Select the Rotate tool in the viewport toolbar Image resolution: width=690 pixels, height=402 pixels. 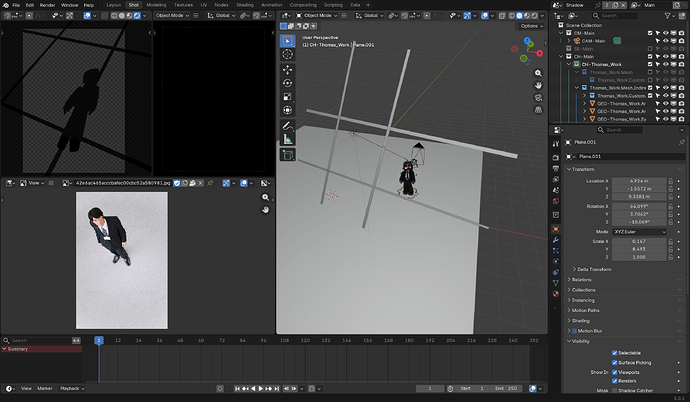coord(287,83)
